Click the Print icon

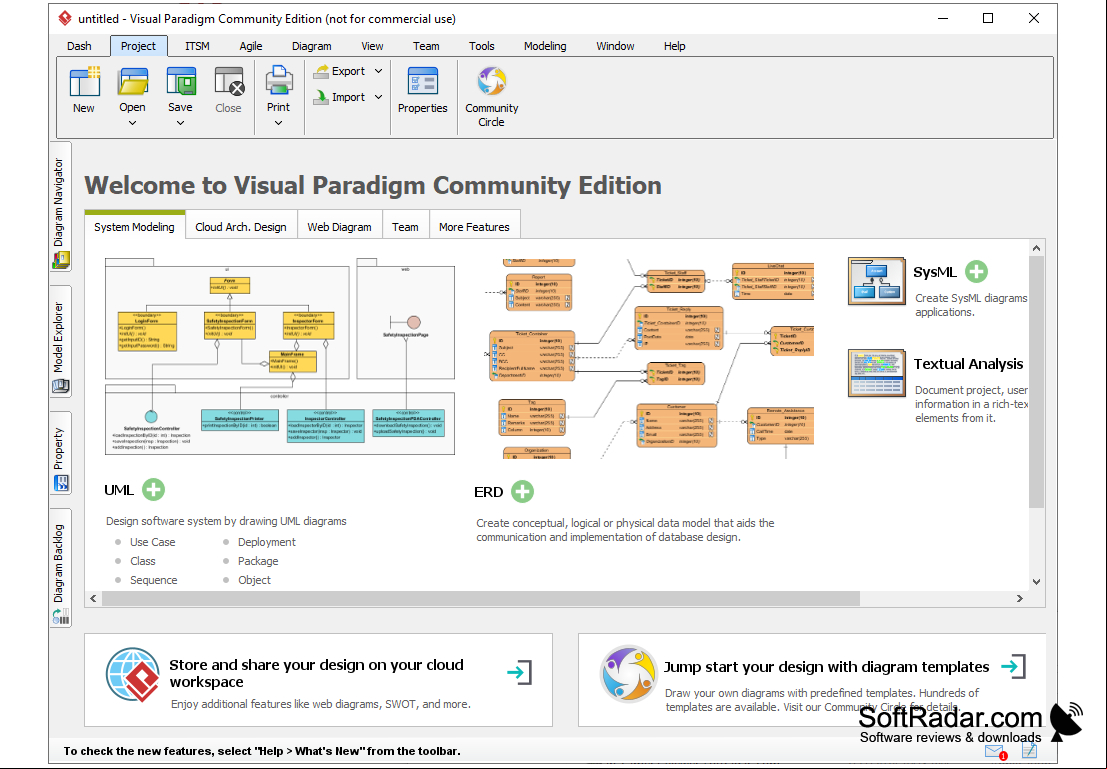[279, 81]
